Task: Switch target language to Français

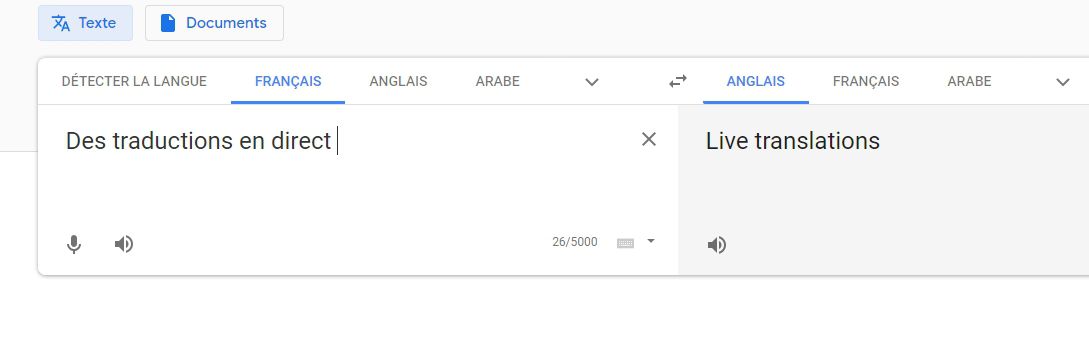Action: [866, 81]
